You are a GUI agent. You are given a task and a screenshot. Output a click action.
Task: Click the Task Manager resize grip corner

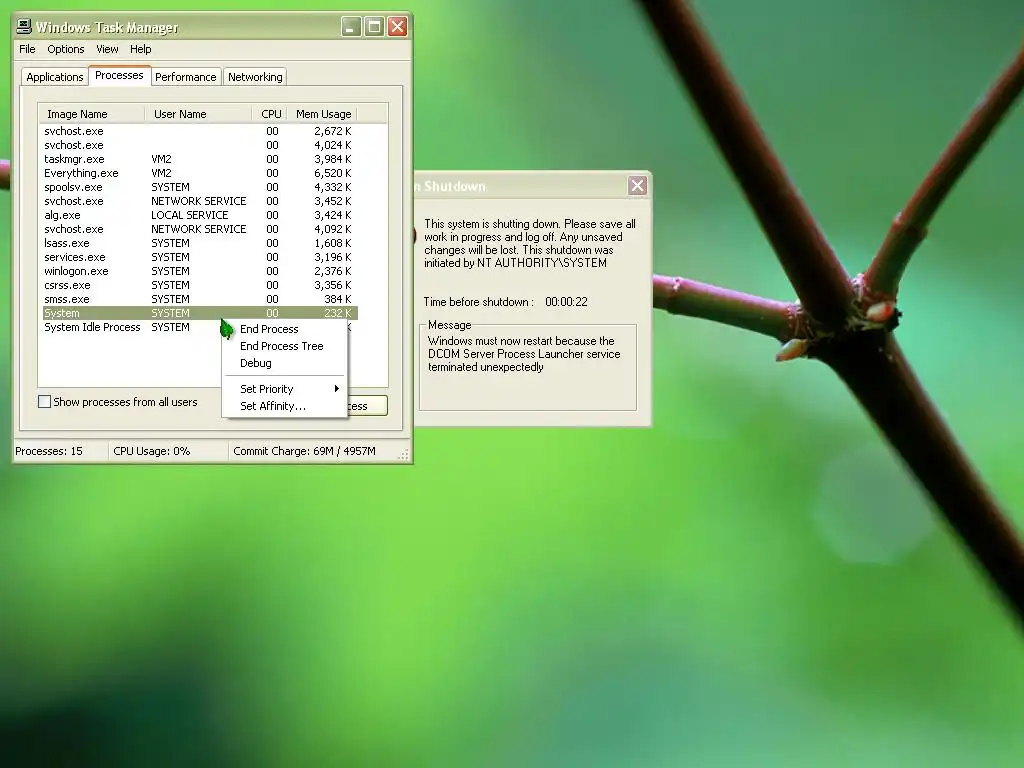(404, 455)
